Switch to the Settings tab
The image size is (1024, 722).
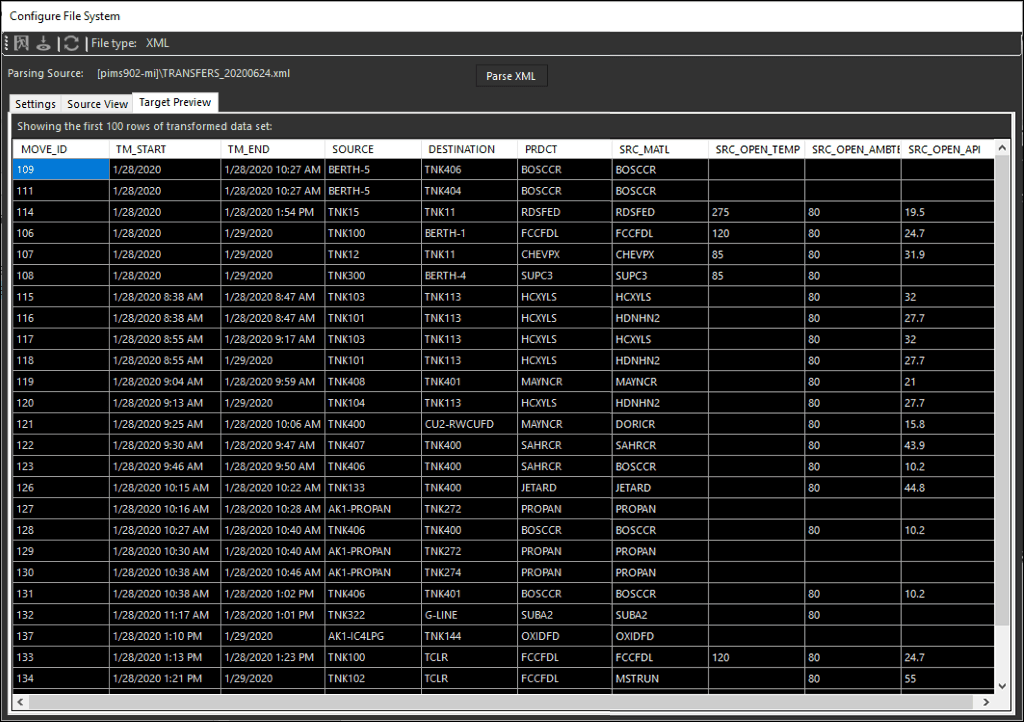coord(34,103)
